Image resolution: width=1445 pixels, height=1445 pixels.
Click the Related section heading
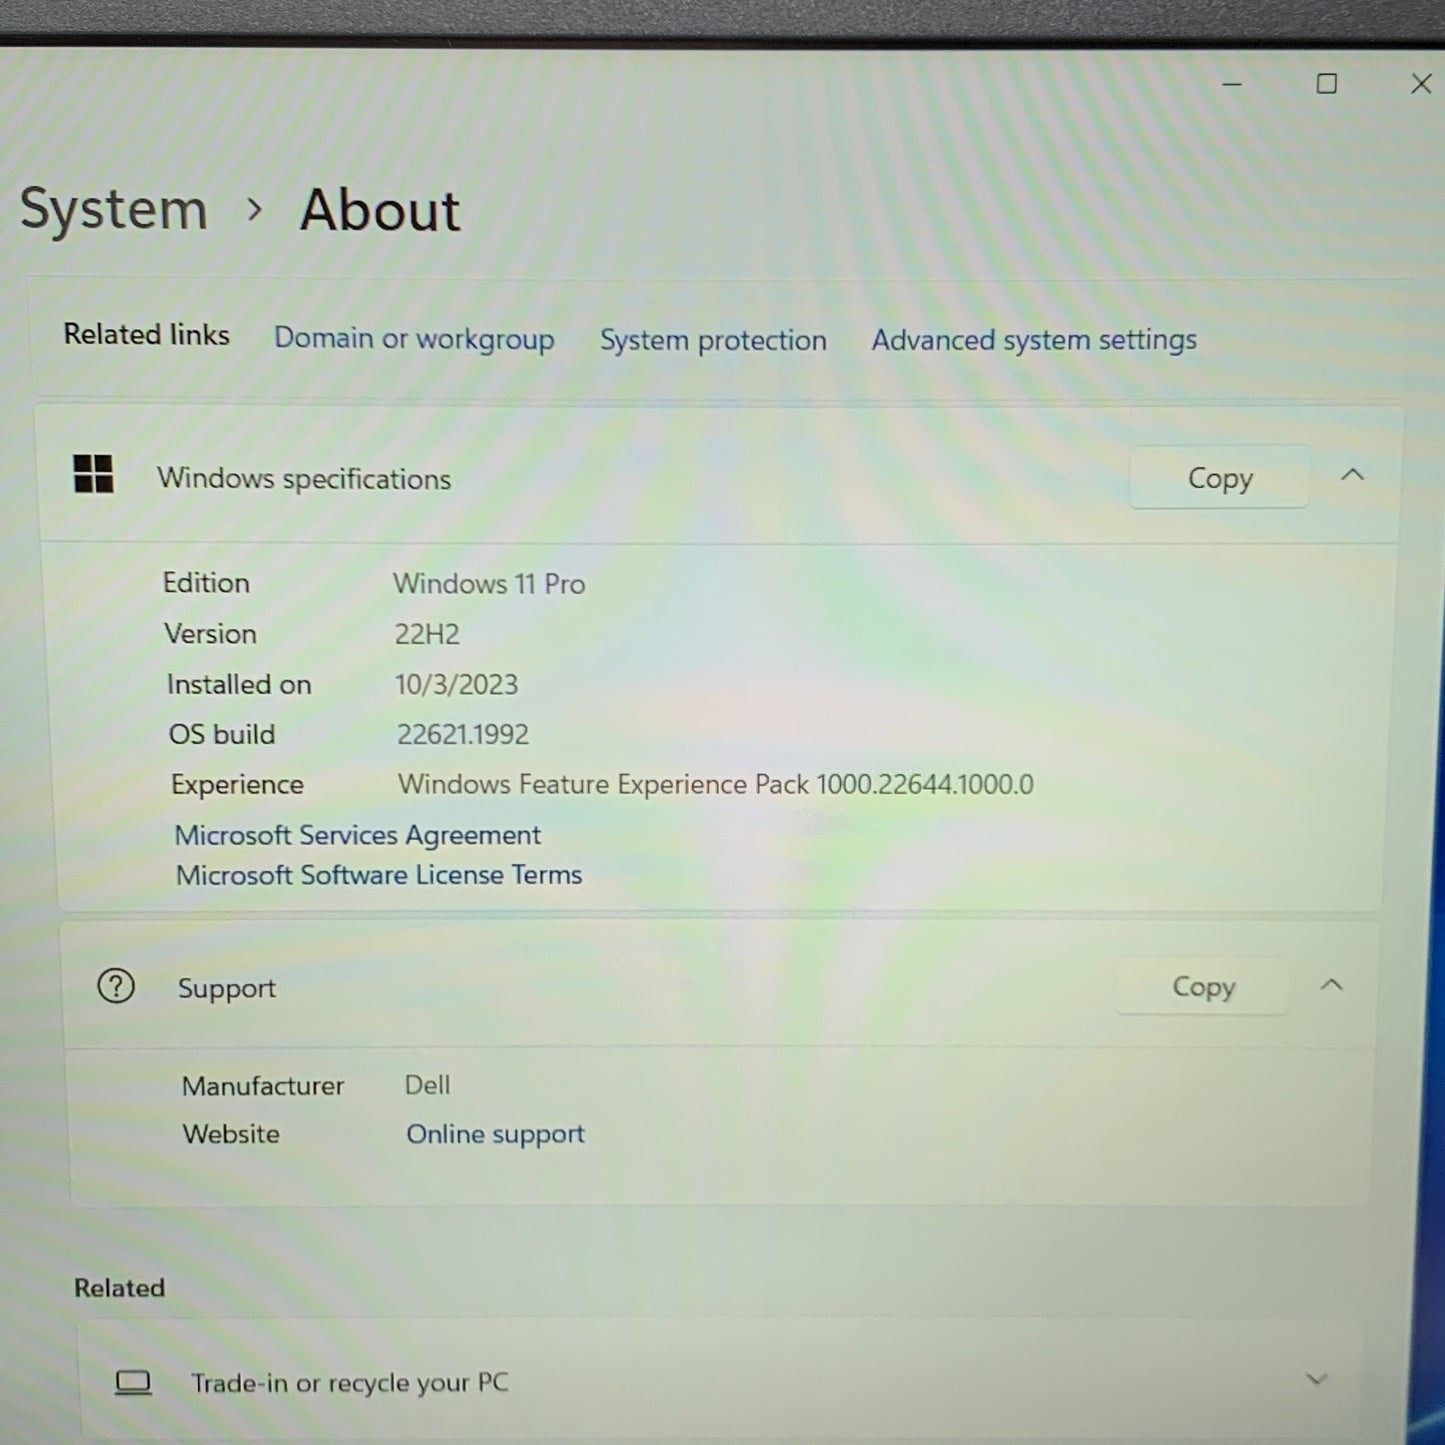click(119, 1288)
